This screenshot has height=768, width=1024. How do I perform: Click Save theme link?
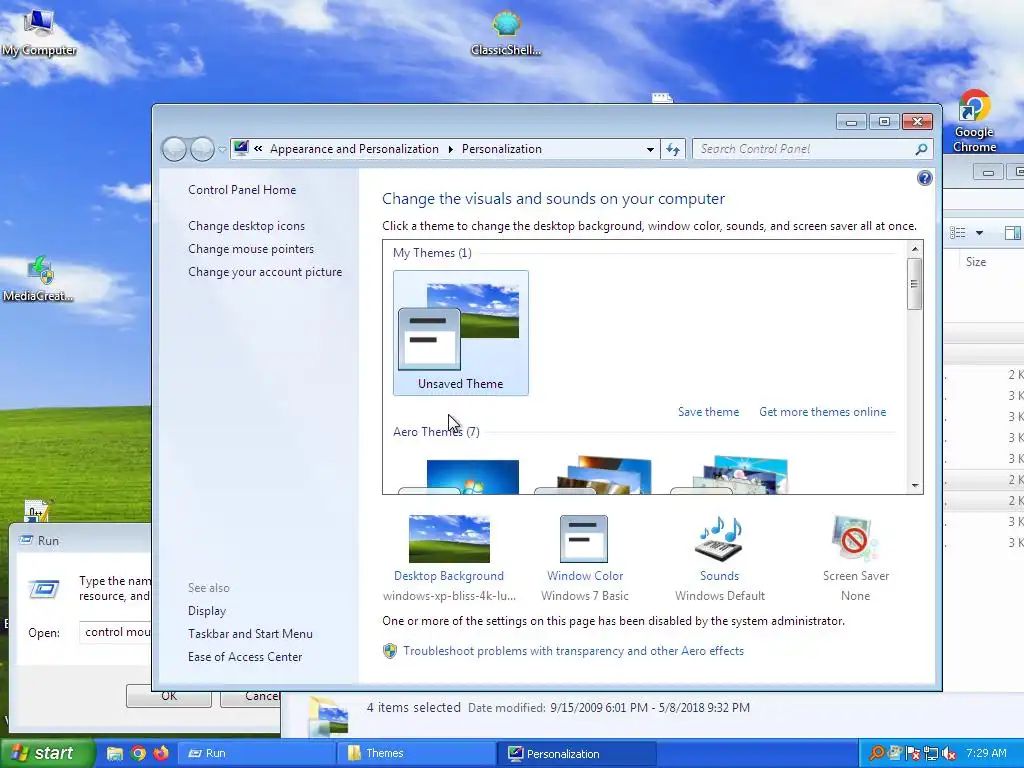(x=708, y=411)
